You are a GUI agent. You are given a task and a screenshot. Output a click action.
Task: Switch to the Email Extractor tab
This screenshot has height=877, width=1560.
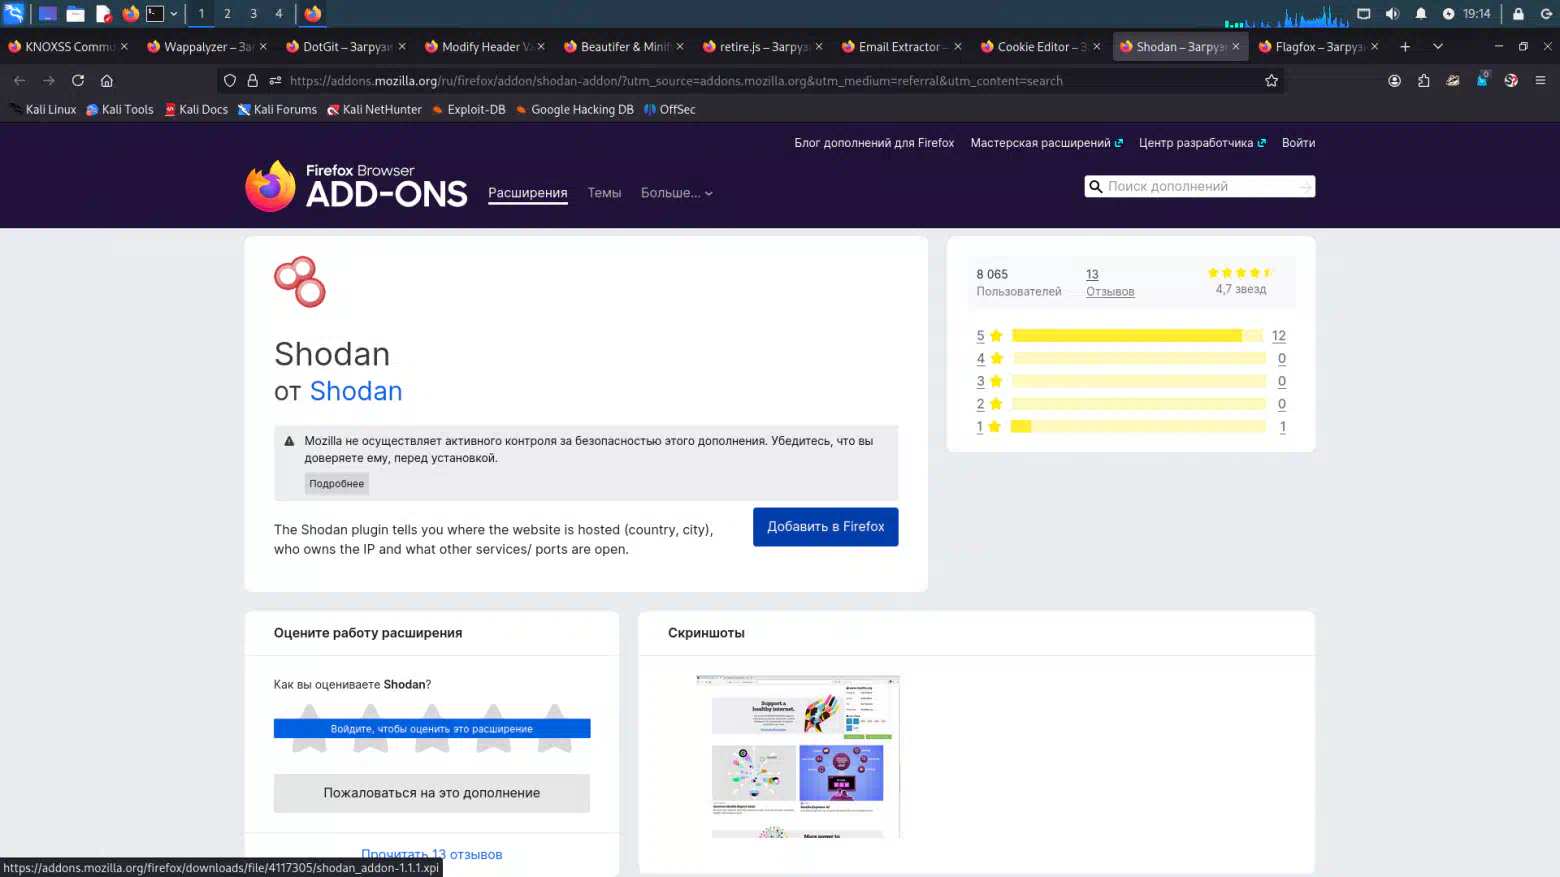[902, 46]
